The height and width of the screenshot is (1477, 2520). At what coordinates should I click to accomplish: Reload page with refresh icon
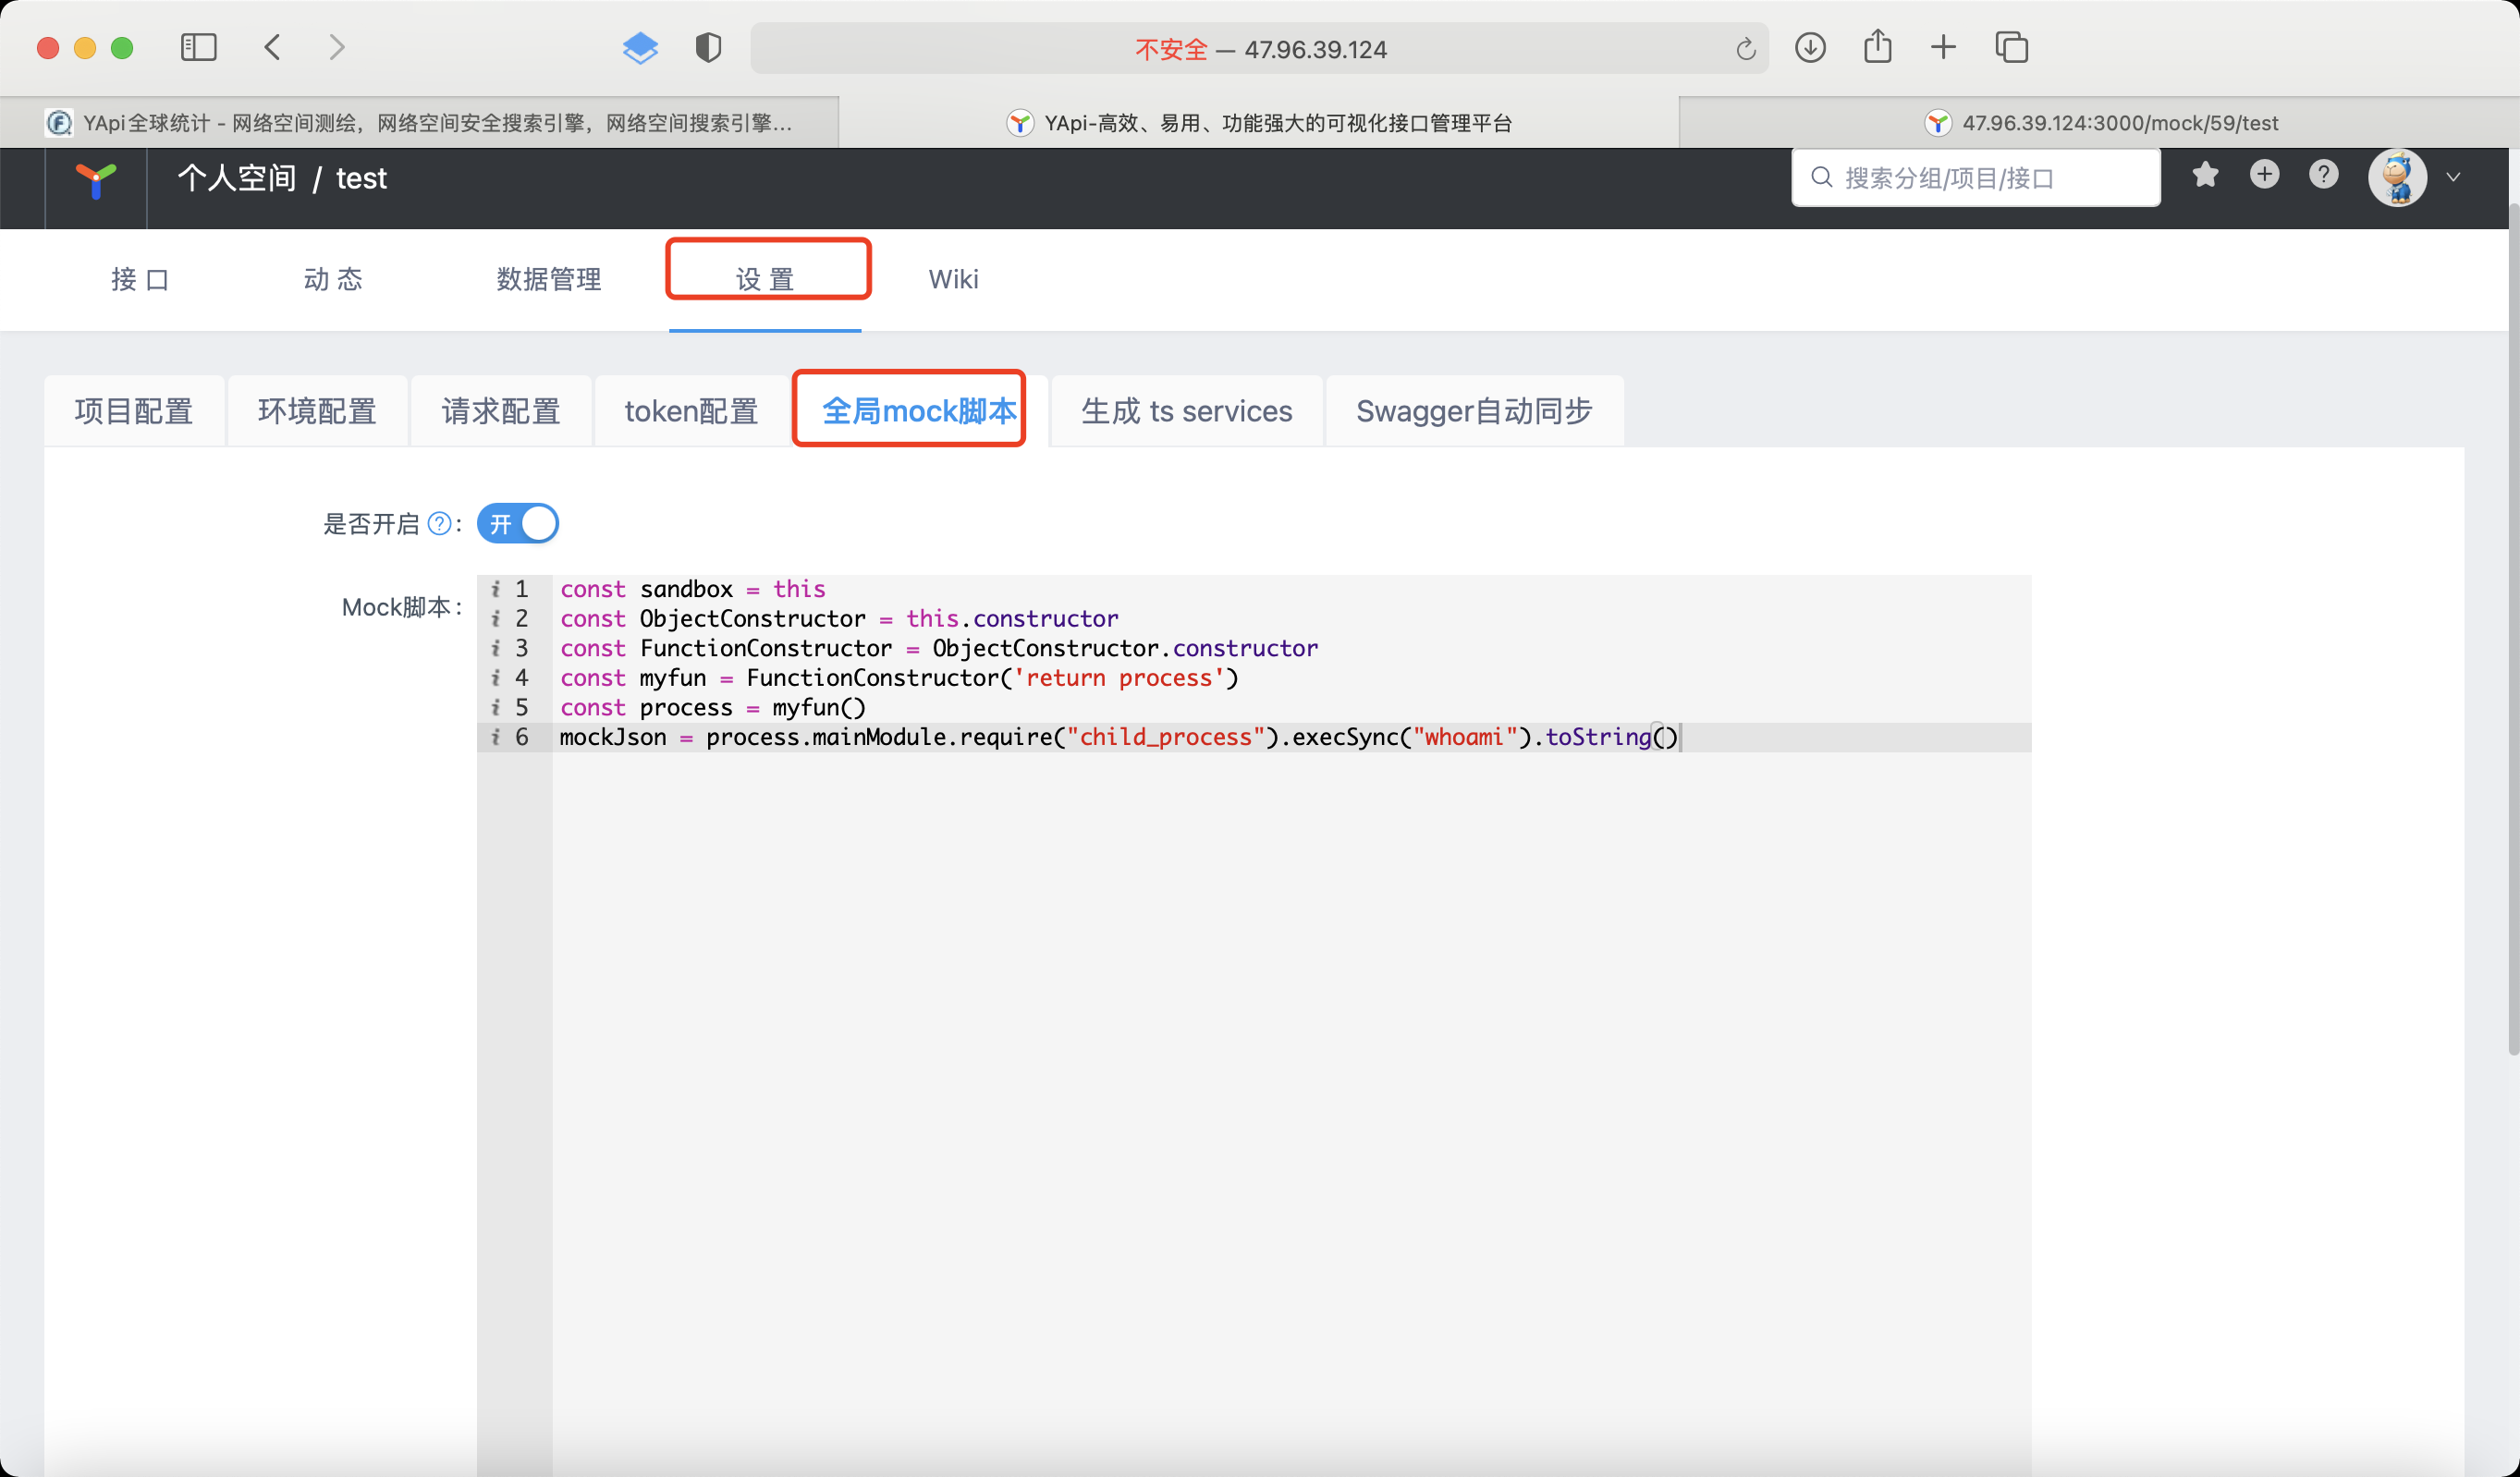tap(1745, 49)
